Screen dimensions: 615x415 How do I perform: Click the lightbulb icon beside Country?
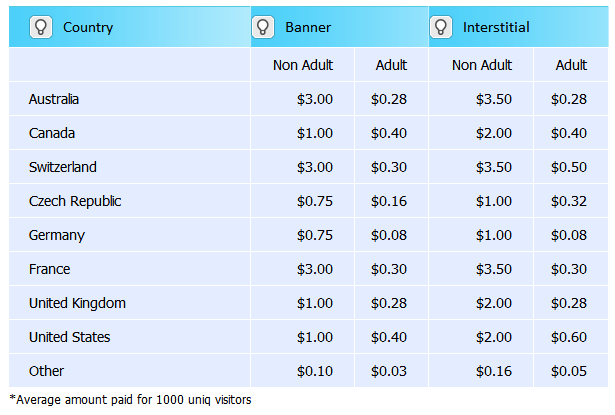[x=41, y=27]
